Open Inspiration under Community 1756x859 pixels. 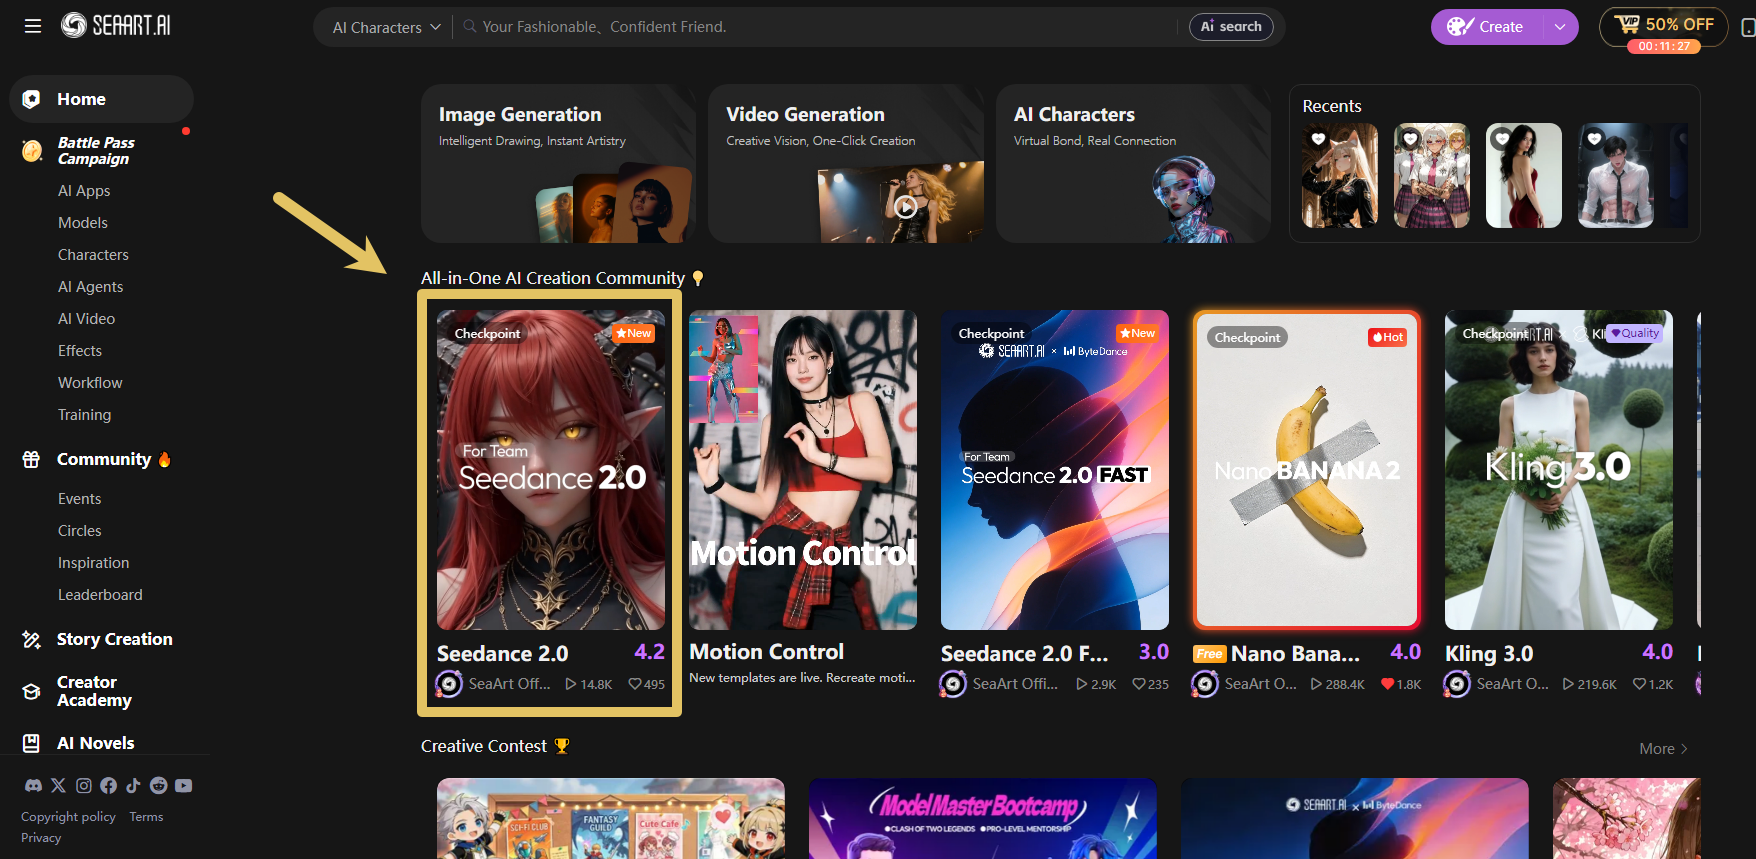pyautogui.click(x=93, y=563)
